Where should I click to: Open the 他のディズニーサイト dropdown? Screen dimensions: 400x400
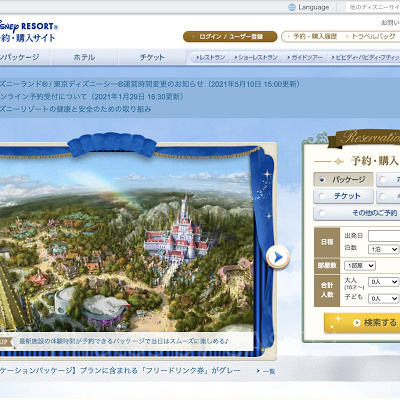(373, 7)
